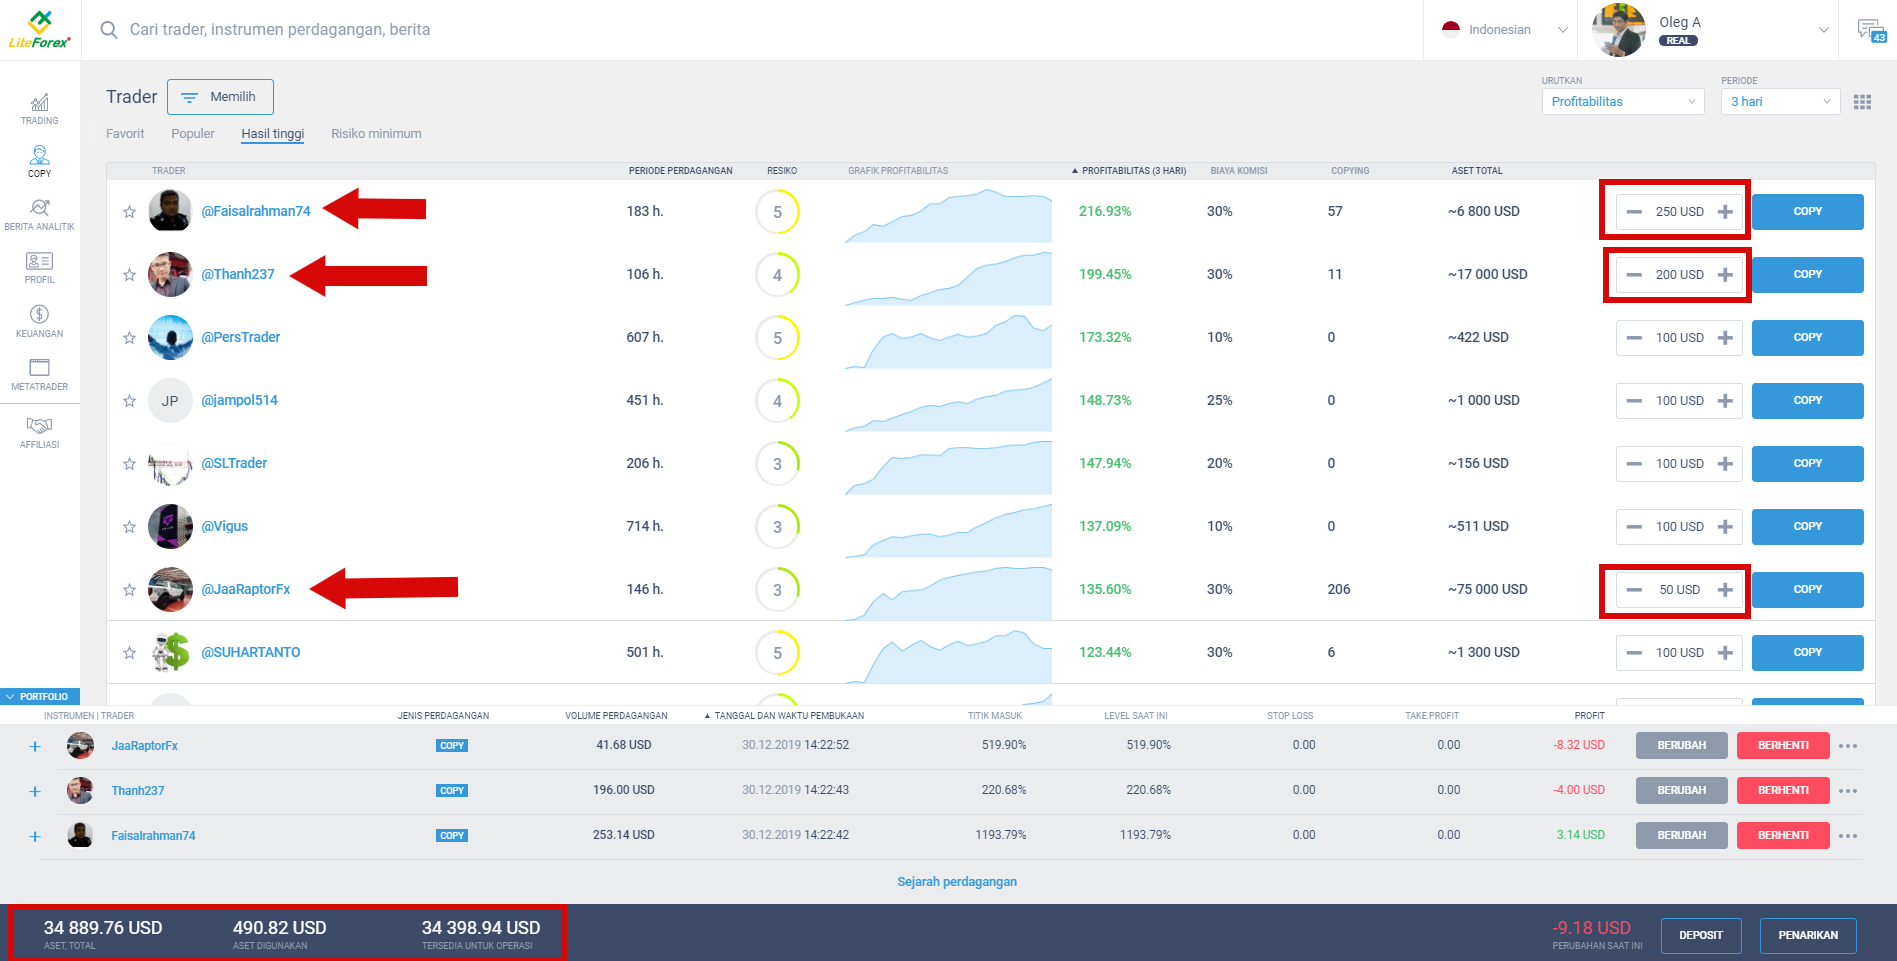Open the notifications panel
1897x961 pixels.
click(1871, 29)
